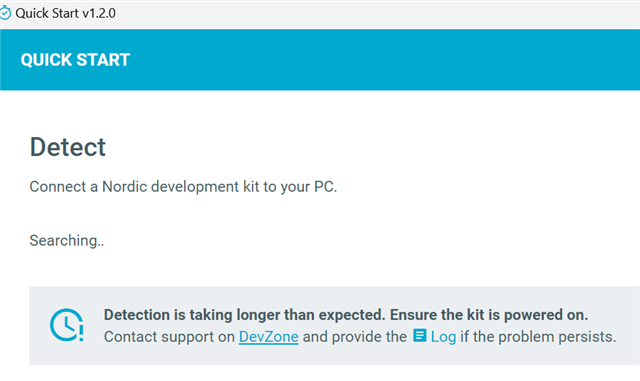The image size is (640, 381).
Task: Click the Ensure the kit is powered on text
Action: (489, 315)
